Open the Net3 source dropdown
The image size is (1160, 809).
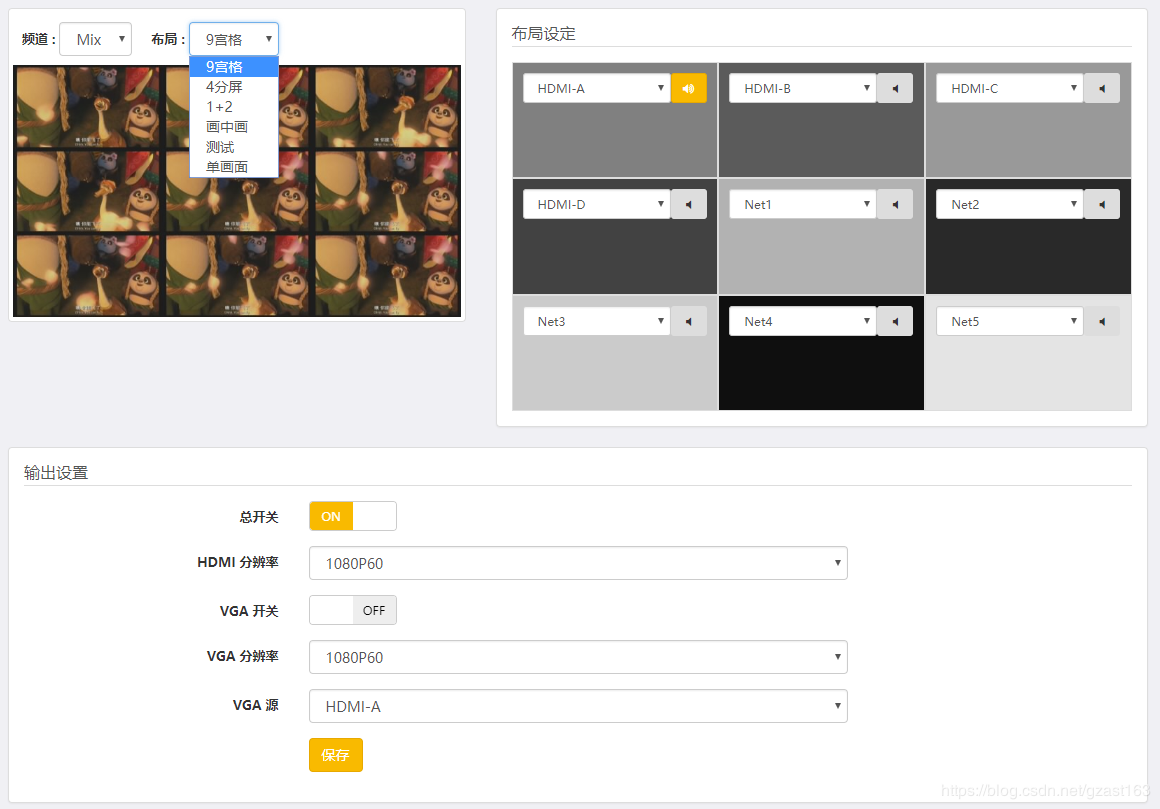click(x=596, y=321)
